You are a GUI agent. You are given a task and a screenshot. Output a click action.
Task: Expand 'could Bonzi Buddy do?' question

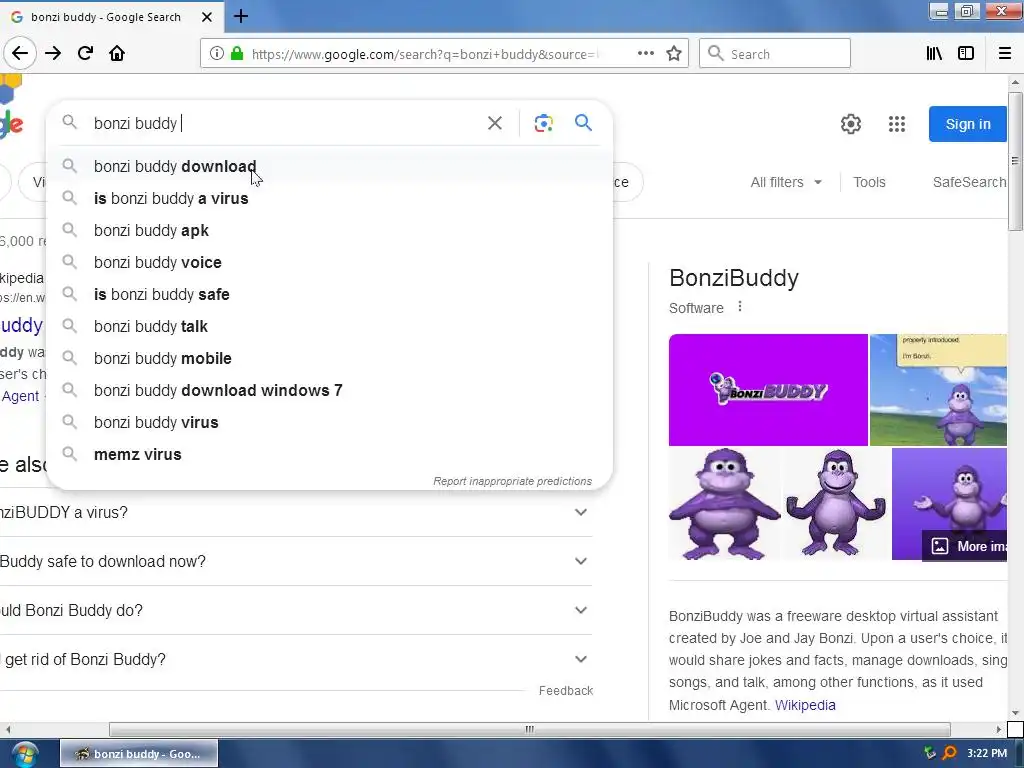(296, 611)
